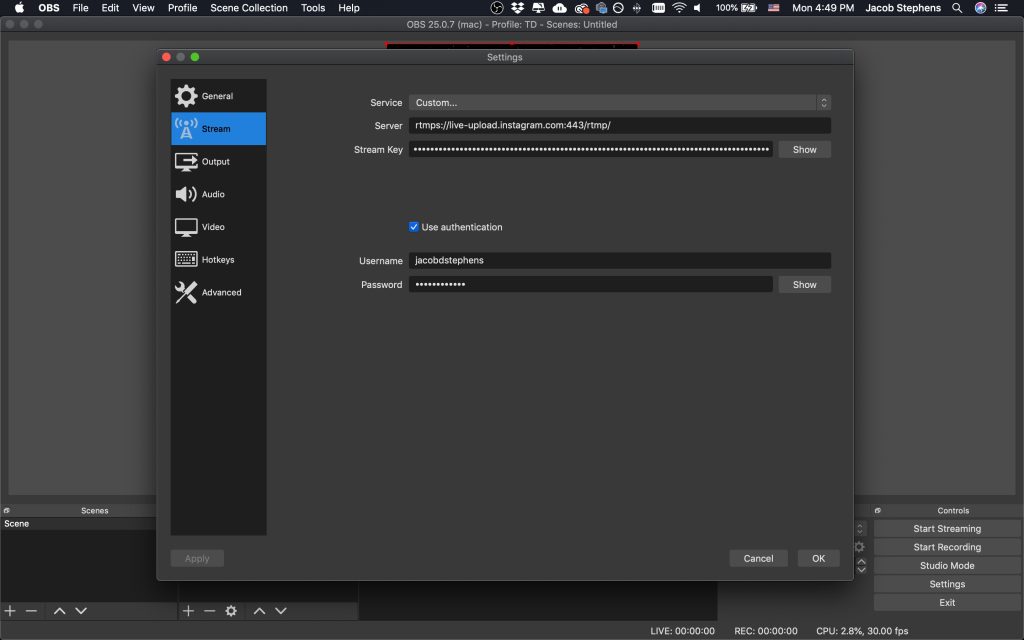Open Advanced tools icon
The height and width of the screenshot is (640, 1024).
pos(186,293)
